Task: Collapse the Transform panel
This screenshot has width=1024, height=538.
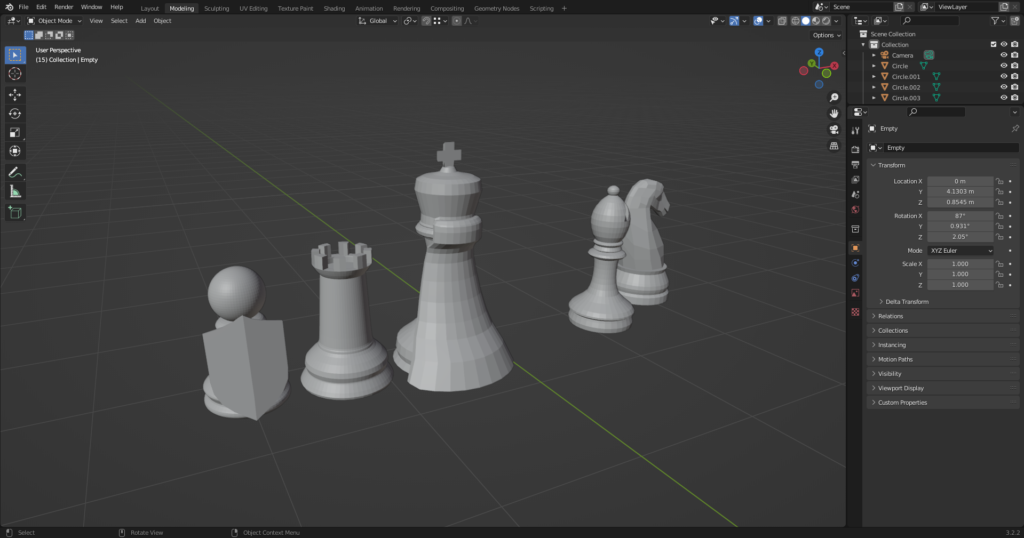Action: (891, 165)
